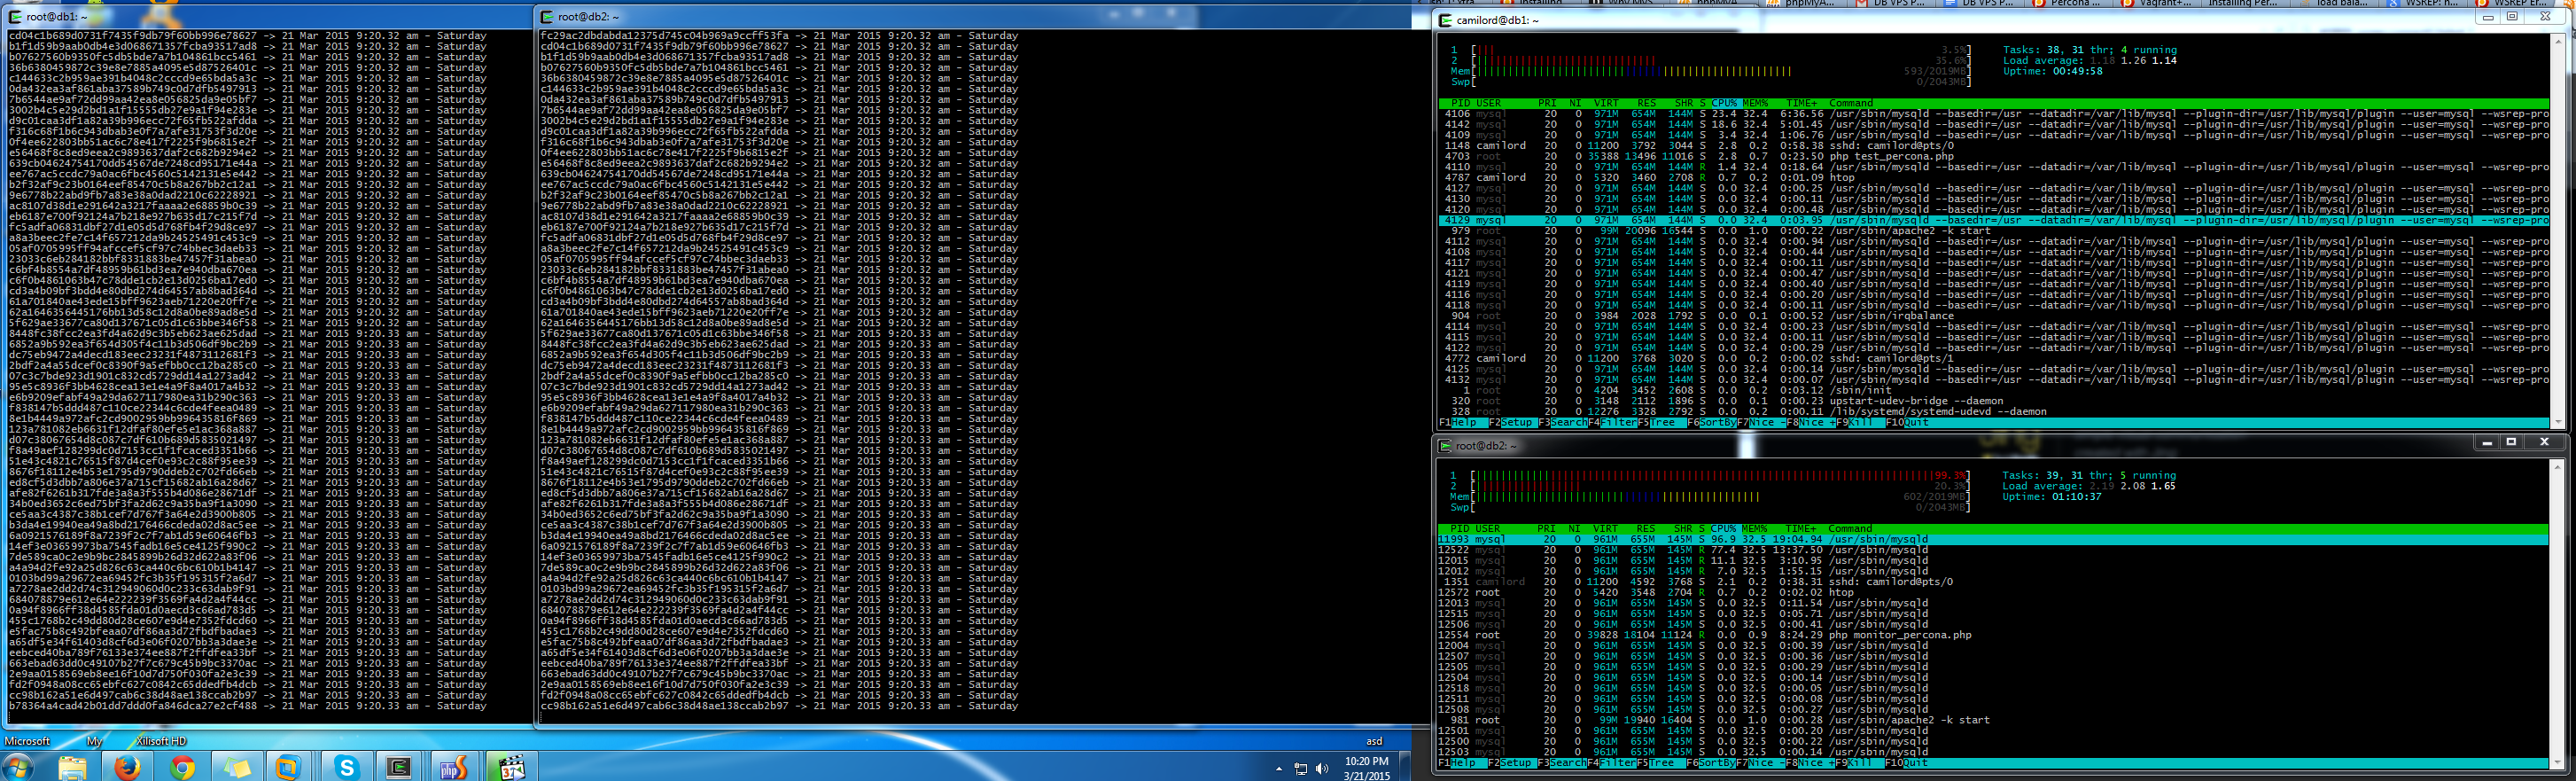This screenshot has width=2576, height=781.
Task: Open Skype from the taskbar
Action: point(347,767)
